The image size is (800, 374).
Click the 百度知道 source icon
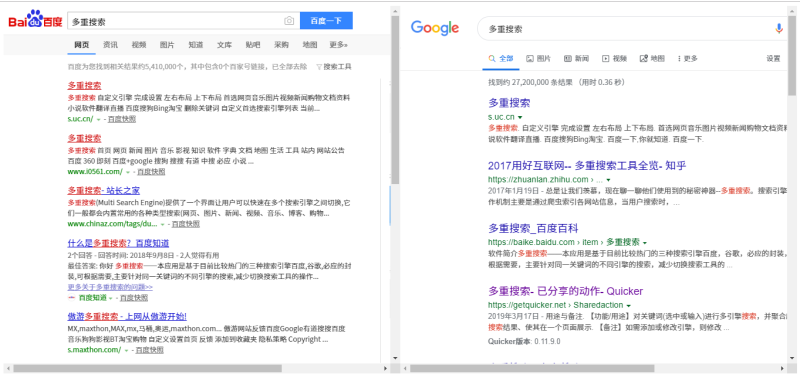(71, 297)
